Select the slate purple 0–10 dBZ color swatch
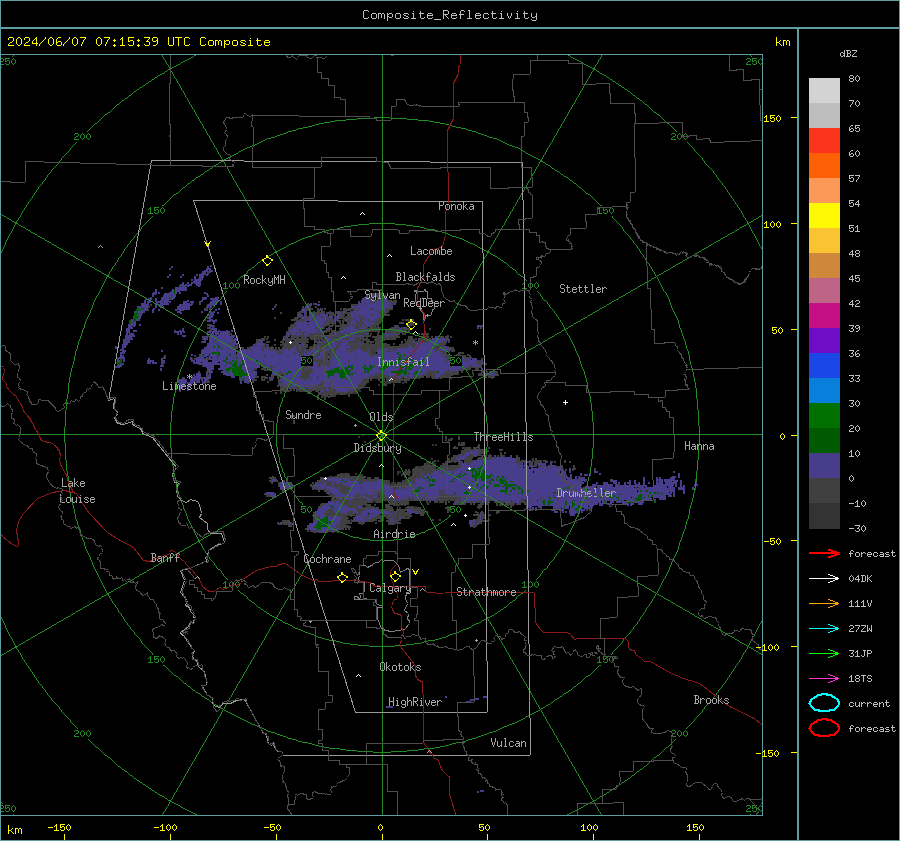 [x=824, y=465]
